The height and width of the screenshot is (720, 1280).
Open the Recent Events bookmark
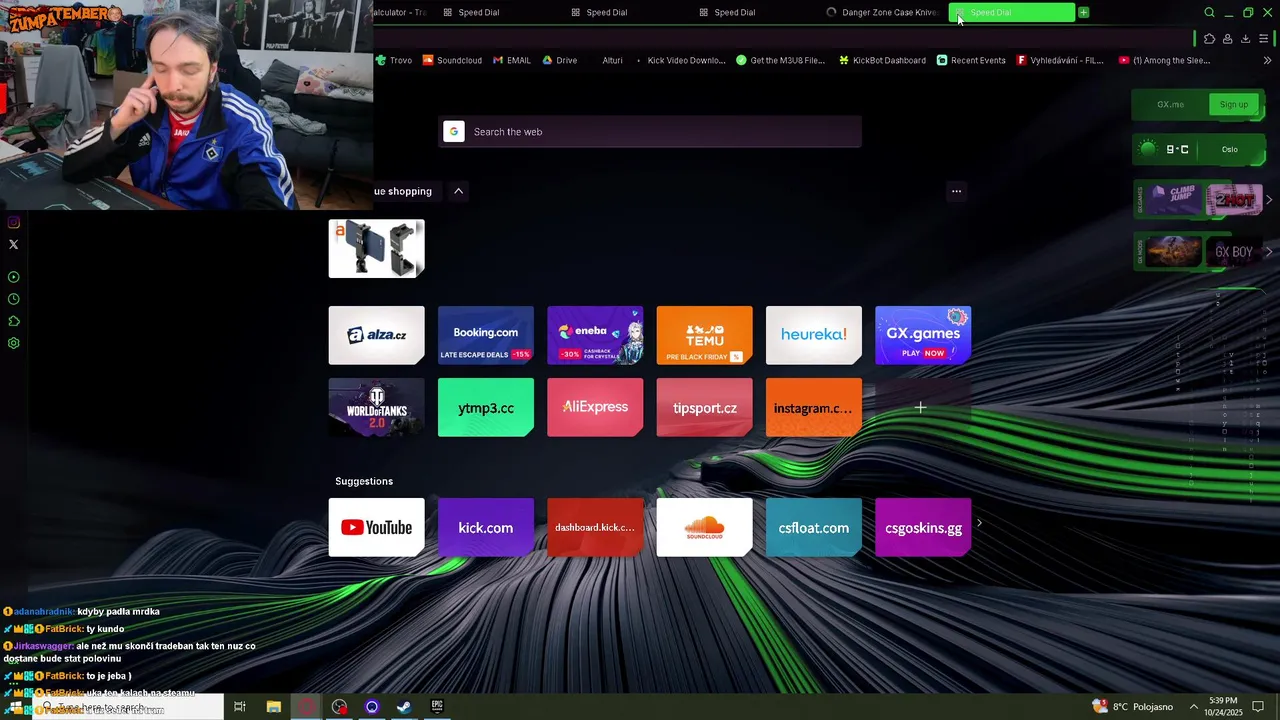pyautogui.click(x=971, y=60)
